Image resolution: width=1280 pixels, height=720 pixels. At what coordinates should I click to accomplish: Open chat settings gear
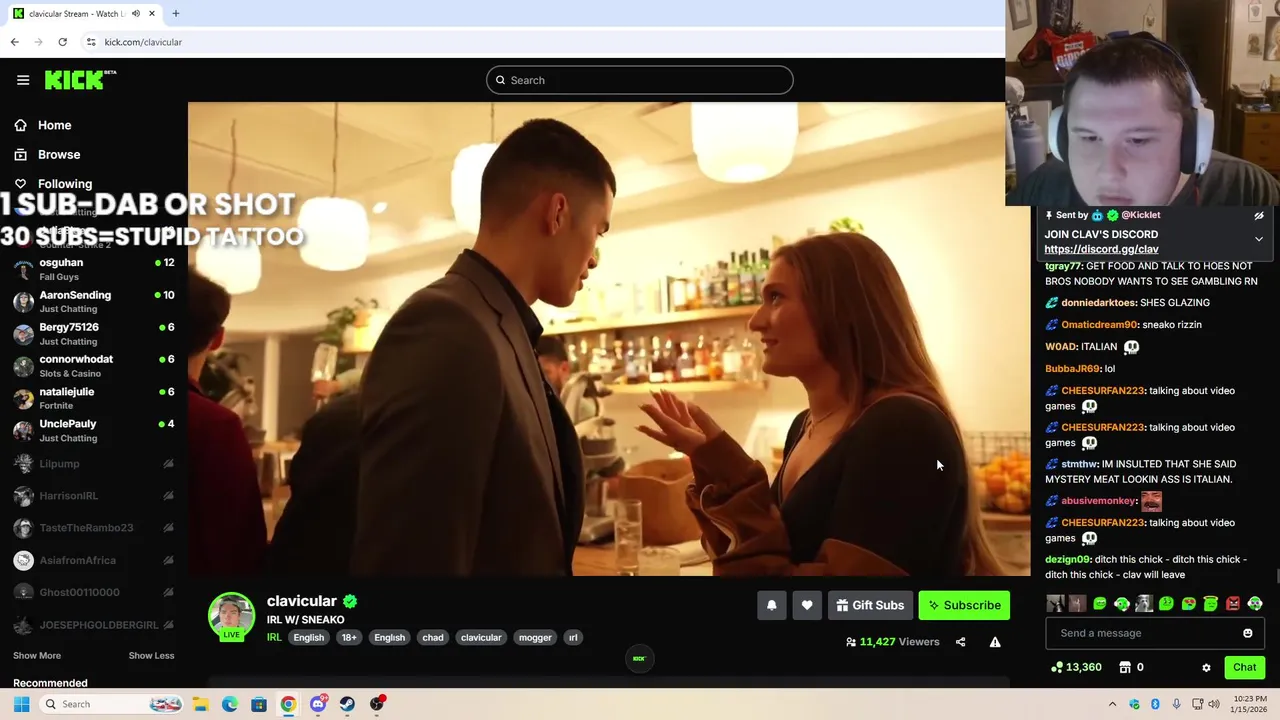coord(1206,667)
